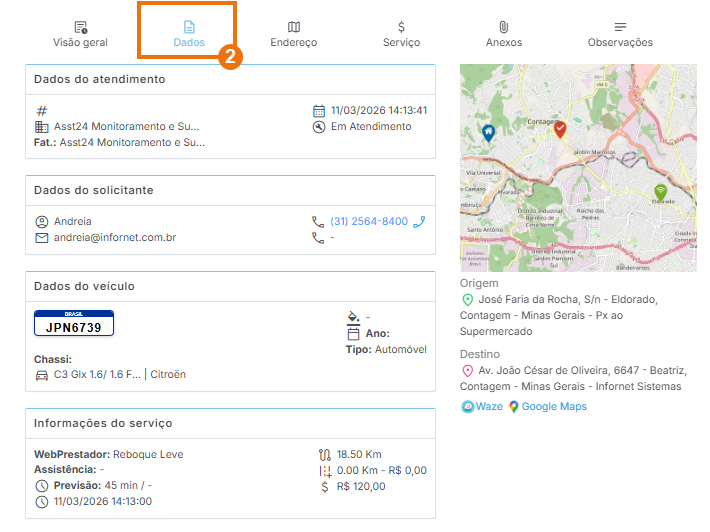The width and height of the screenshot is (710, 532).
Task: Open the Serviço tab
Action: tap(401, 34)
